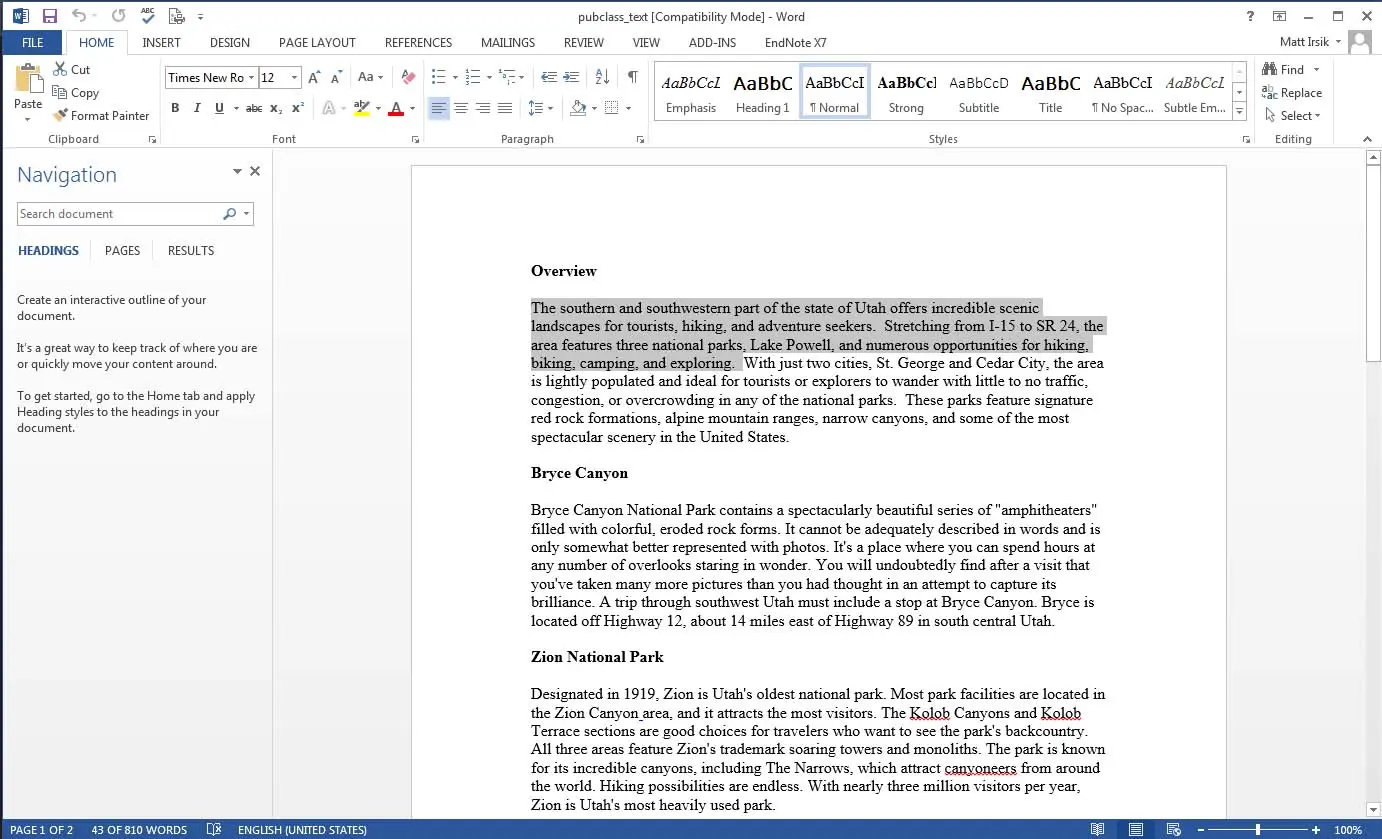Click the Redo/Repeat arrow icon
Screen dimensions: 1382x839
[x=118, y=16]
